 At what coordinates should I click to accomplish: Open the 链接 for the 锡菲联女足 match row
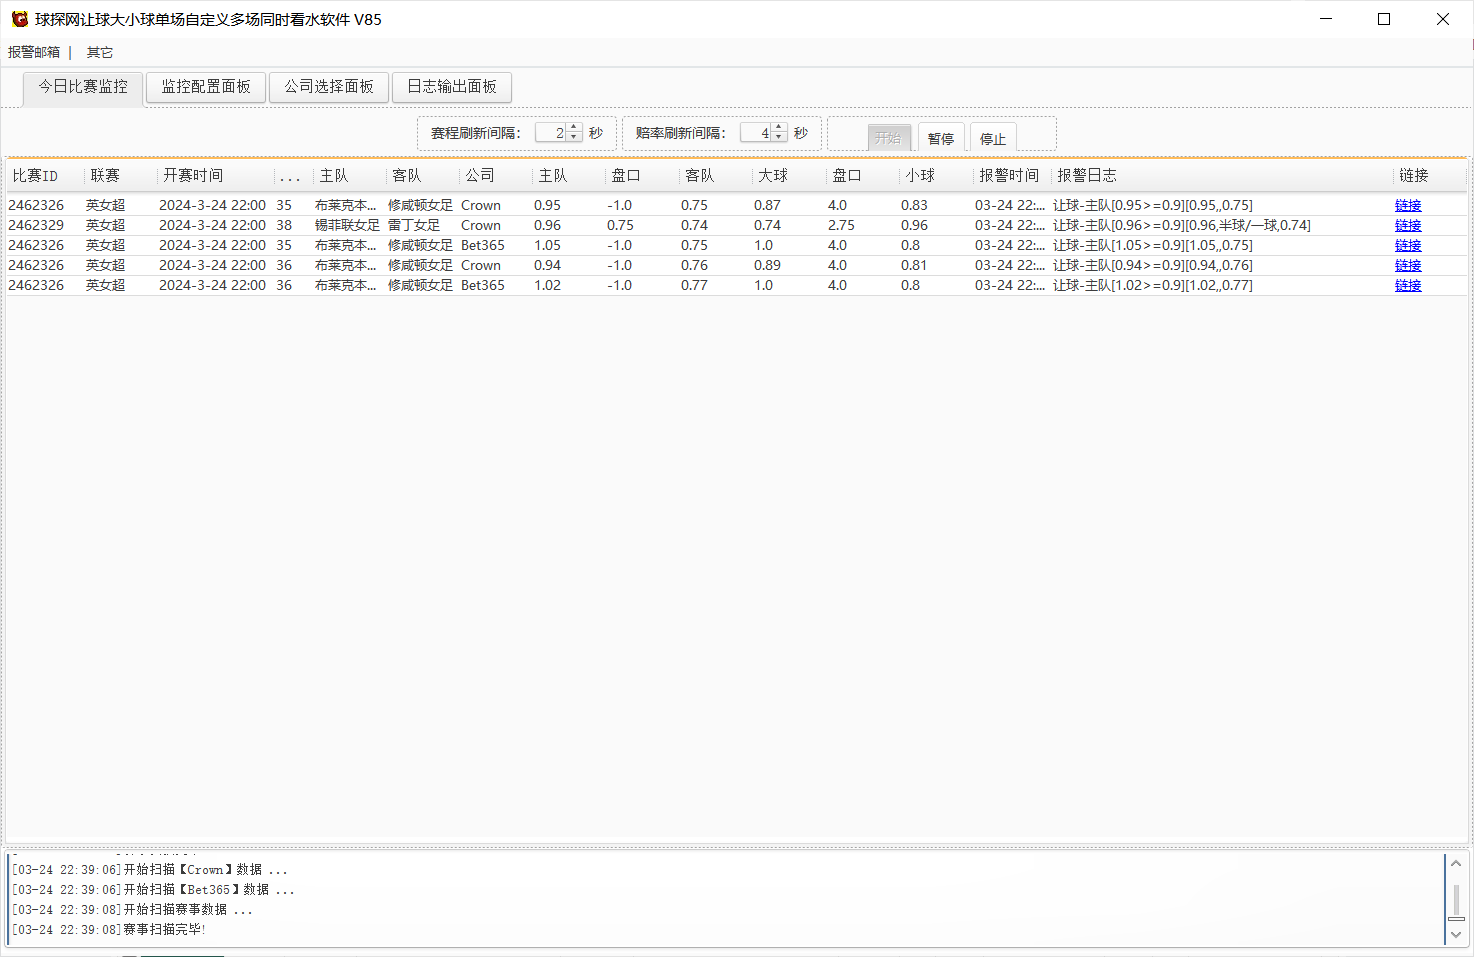1408,226
